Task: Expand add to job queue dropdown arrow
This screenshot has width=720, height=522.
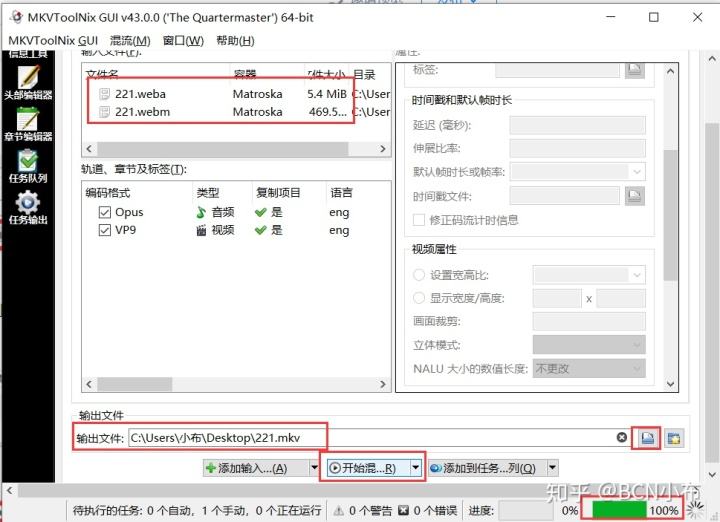Action: tap(552, 468)
